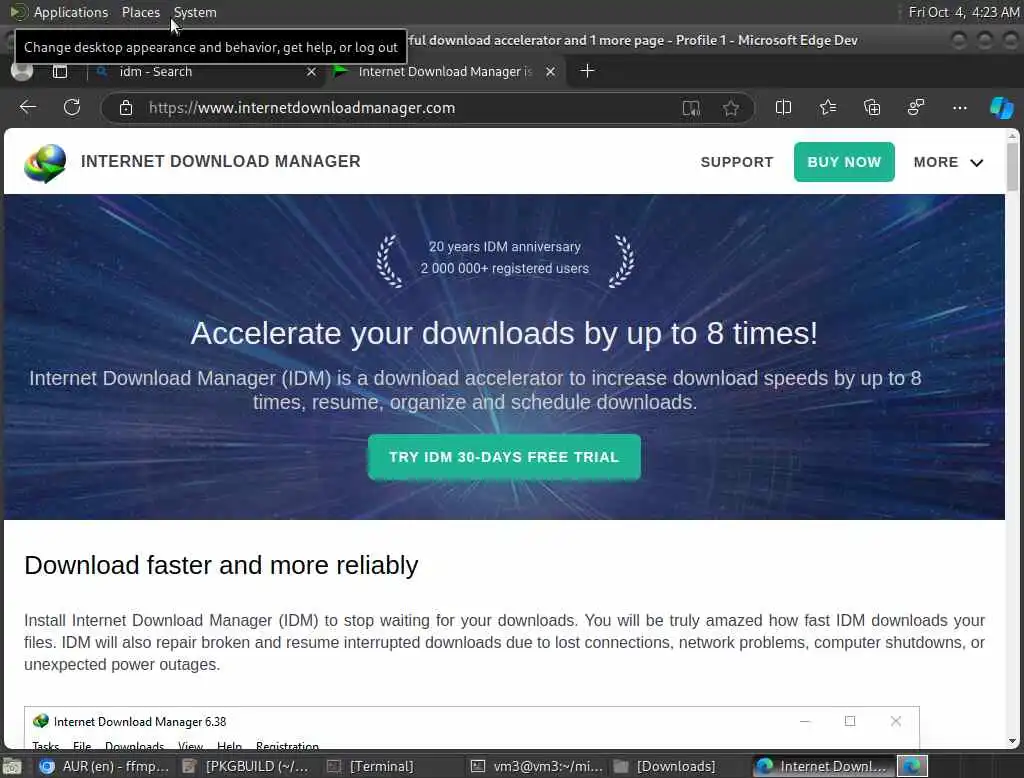This screenshot has height=778, width=1024.
Task: Close the idm - Search tab
Action: (312, 71)
